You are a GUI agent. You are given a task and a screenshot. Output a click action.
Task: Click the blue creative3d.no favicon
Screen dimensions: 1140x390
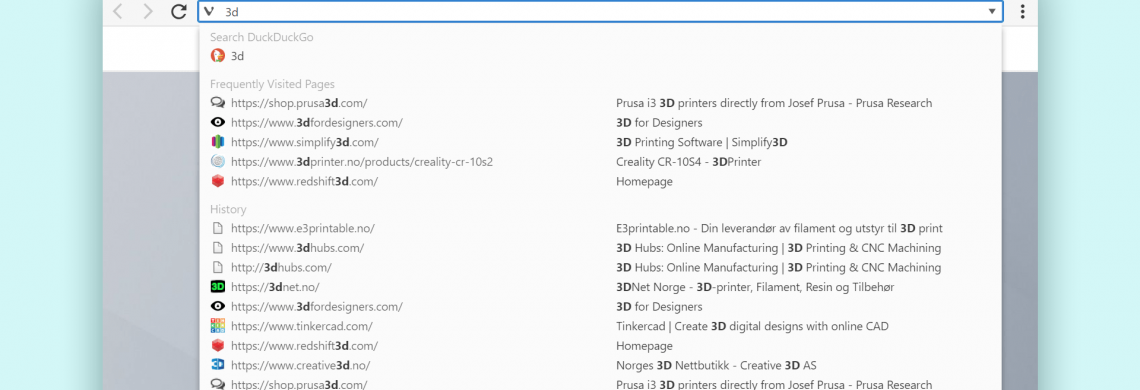(x=217, y=365)
